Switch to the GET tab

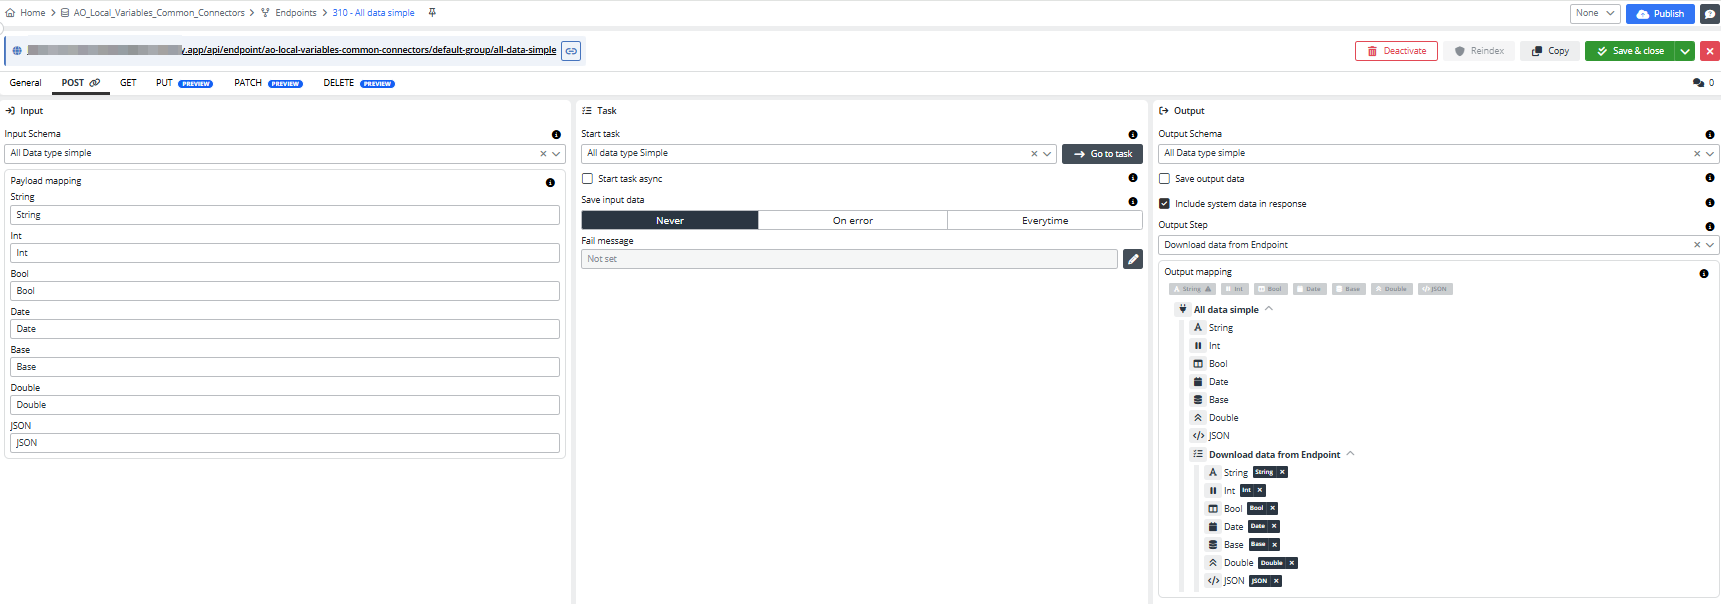128,83
